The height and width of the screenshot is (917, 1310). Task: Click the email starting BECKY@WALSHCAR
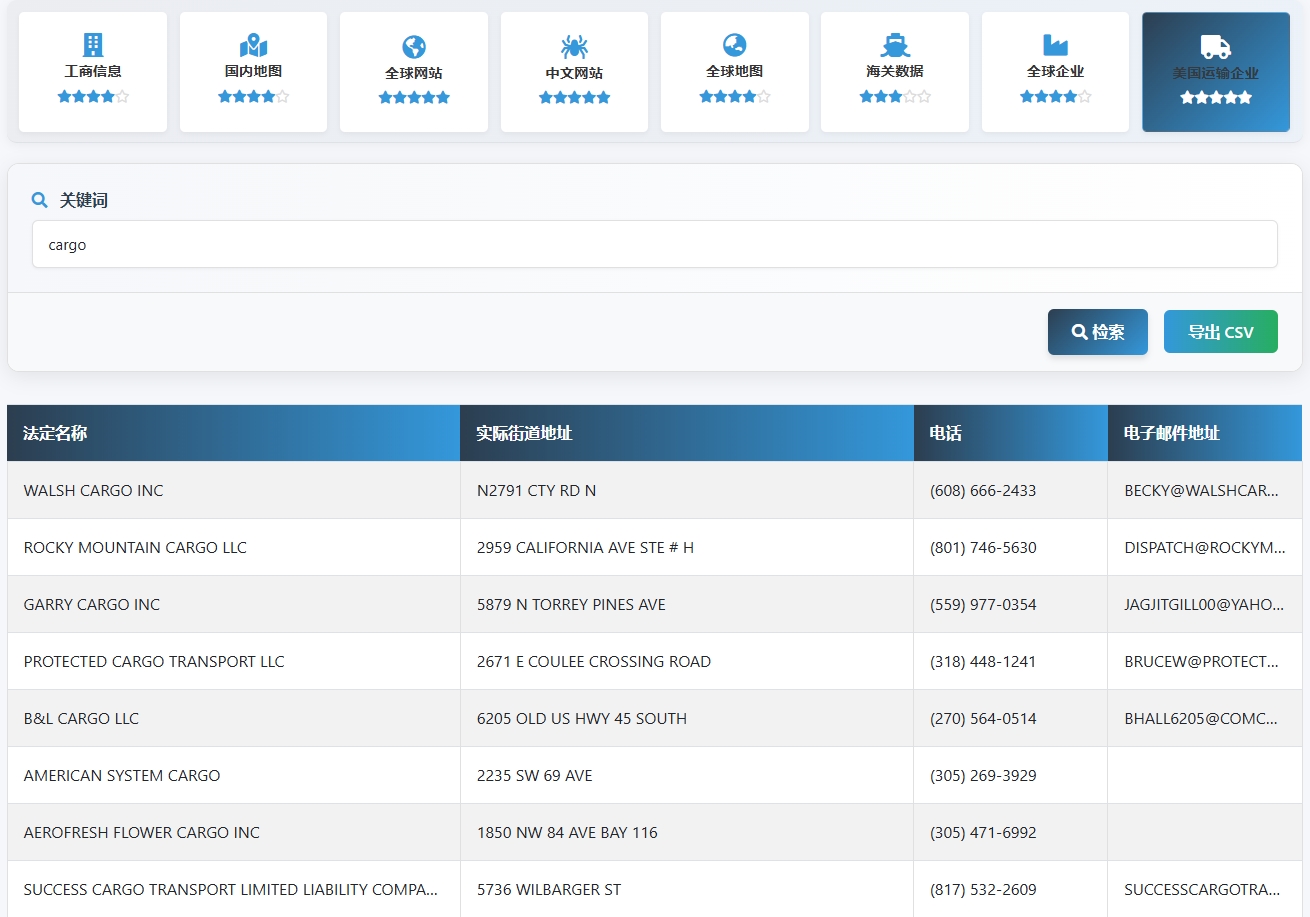[x=1202, y=490]
